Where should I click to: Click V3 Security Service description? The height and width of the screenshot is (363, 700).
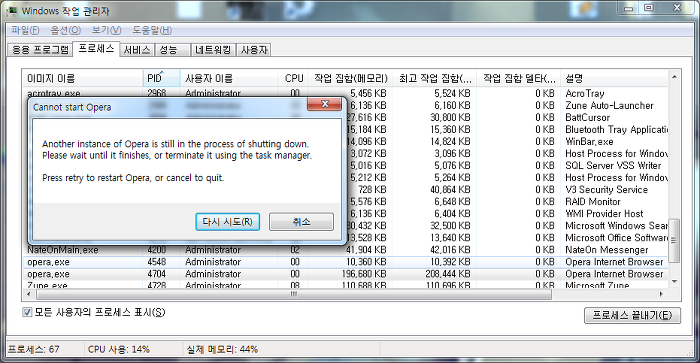coord(607,190)
